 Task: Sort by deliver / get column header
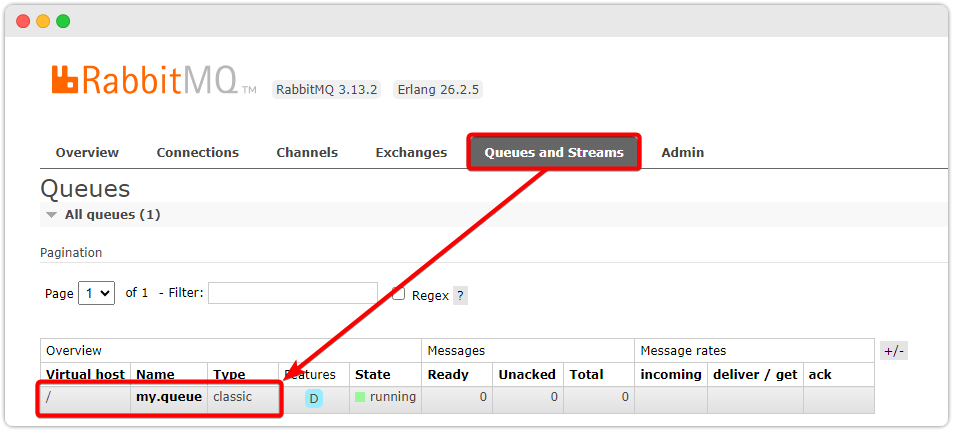click(755, 374)
